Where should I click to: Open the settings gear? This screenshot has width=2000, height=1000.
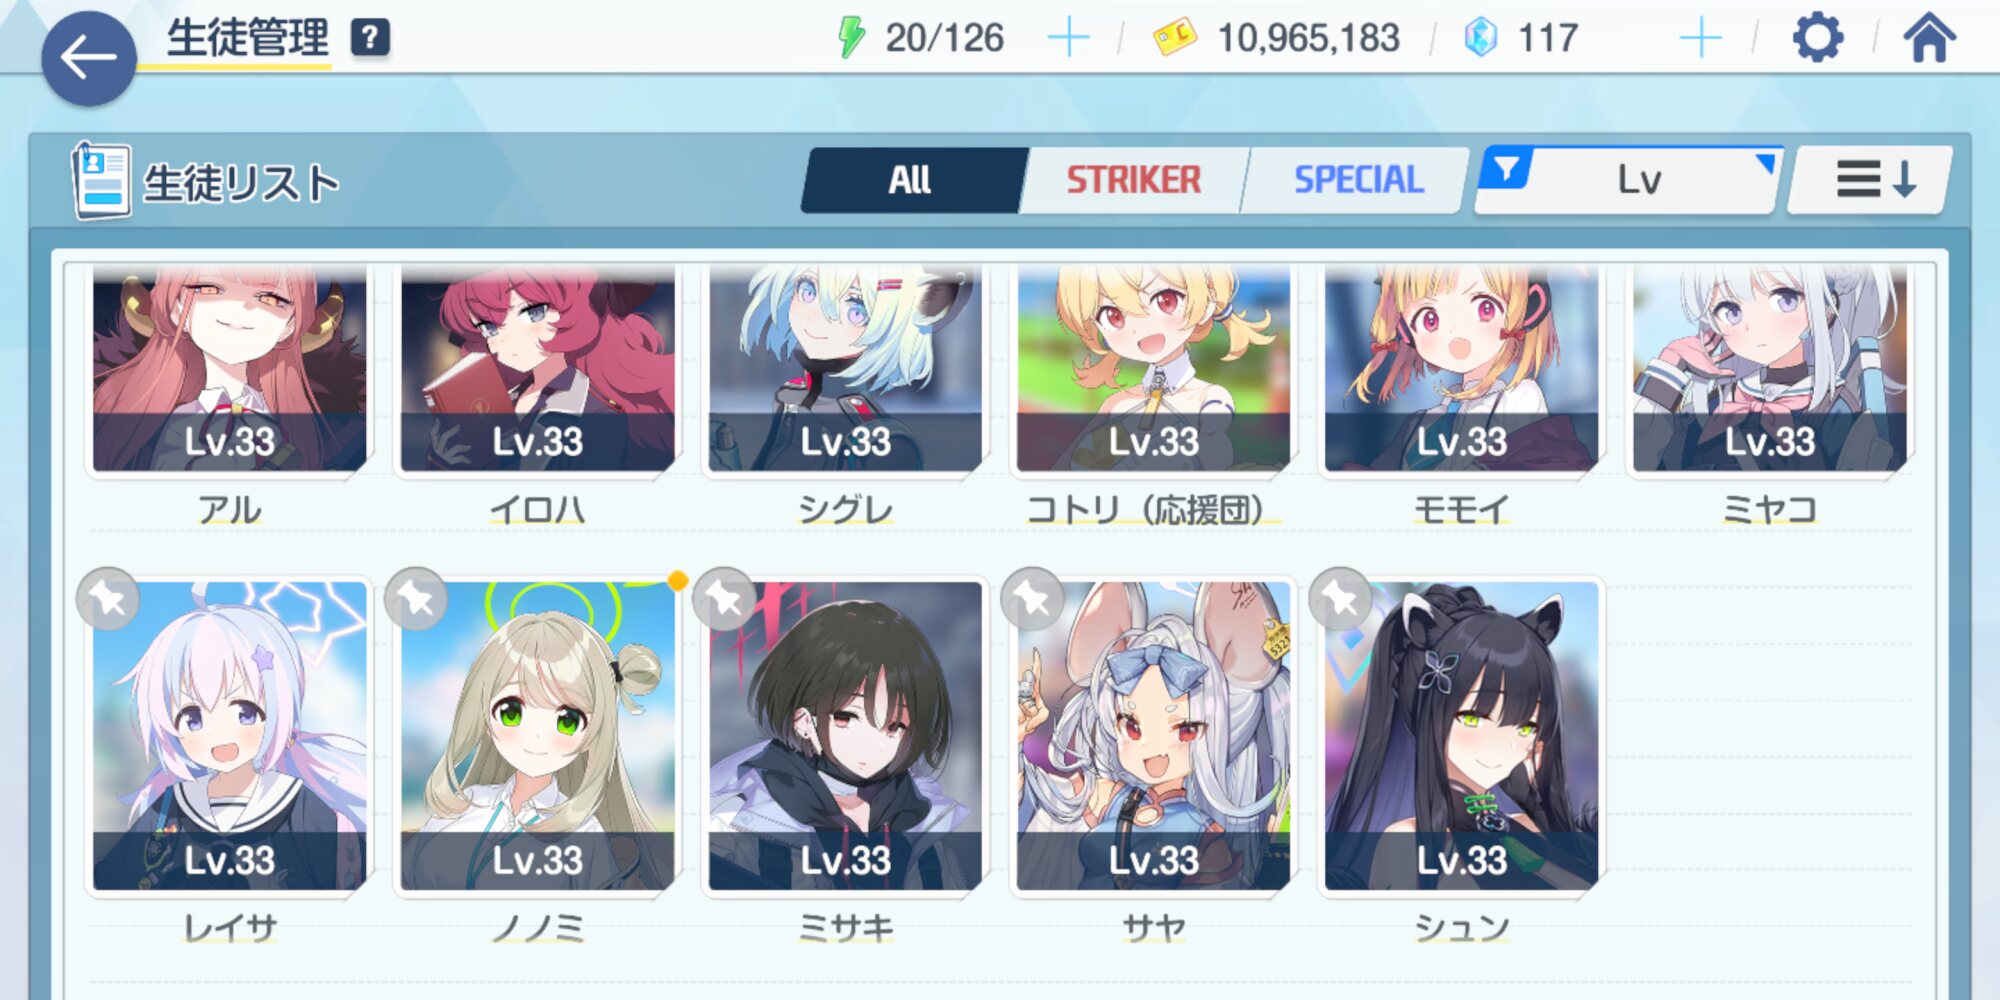[1817, 38]
